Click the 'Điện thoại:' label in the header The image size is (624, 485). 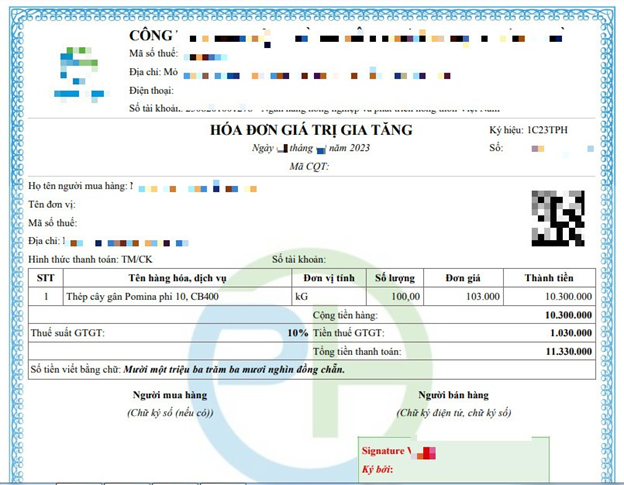[151, 91]
